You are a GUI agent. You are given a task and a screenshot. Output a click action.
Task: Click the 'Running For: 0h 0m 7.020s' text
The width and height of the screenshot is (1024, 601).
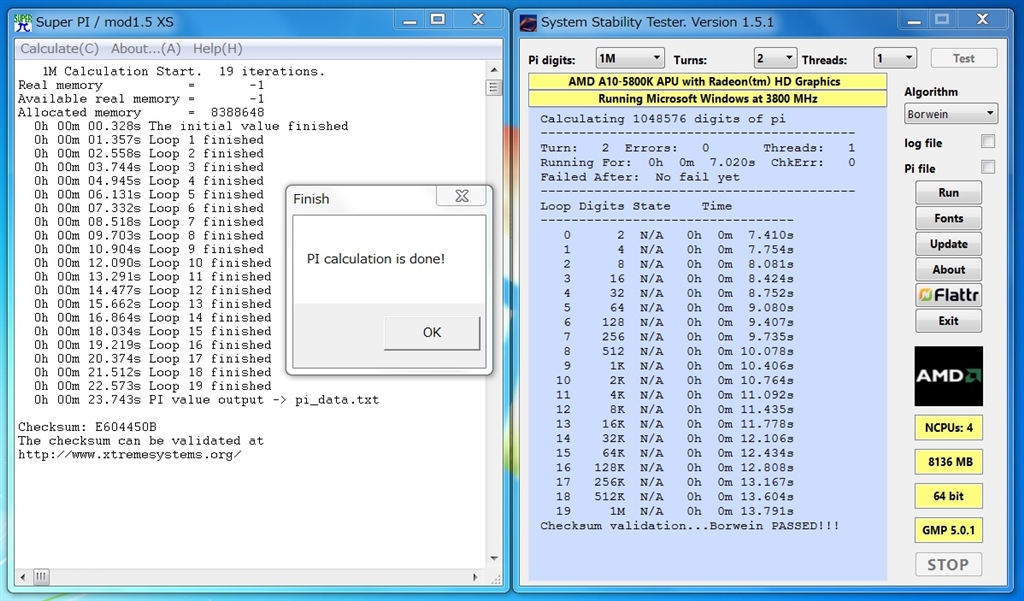click(x=647, y=163)
